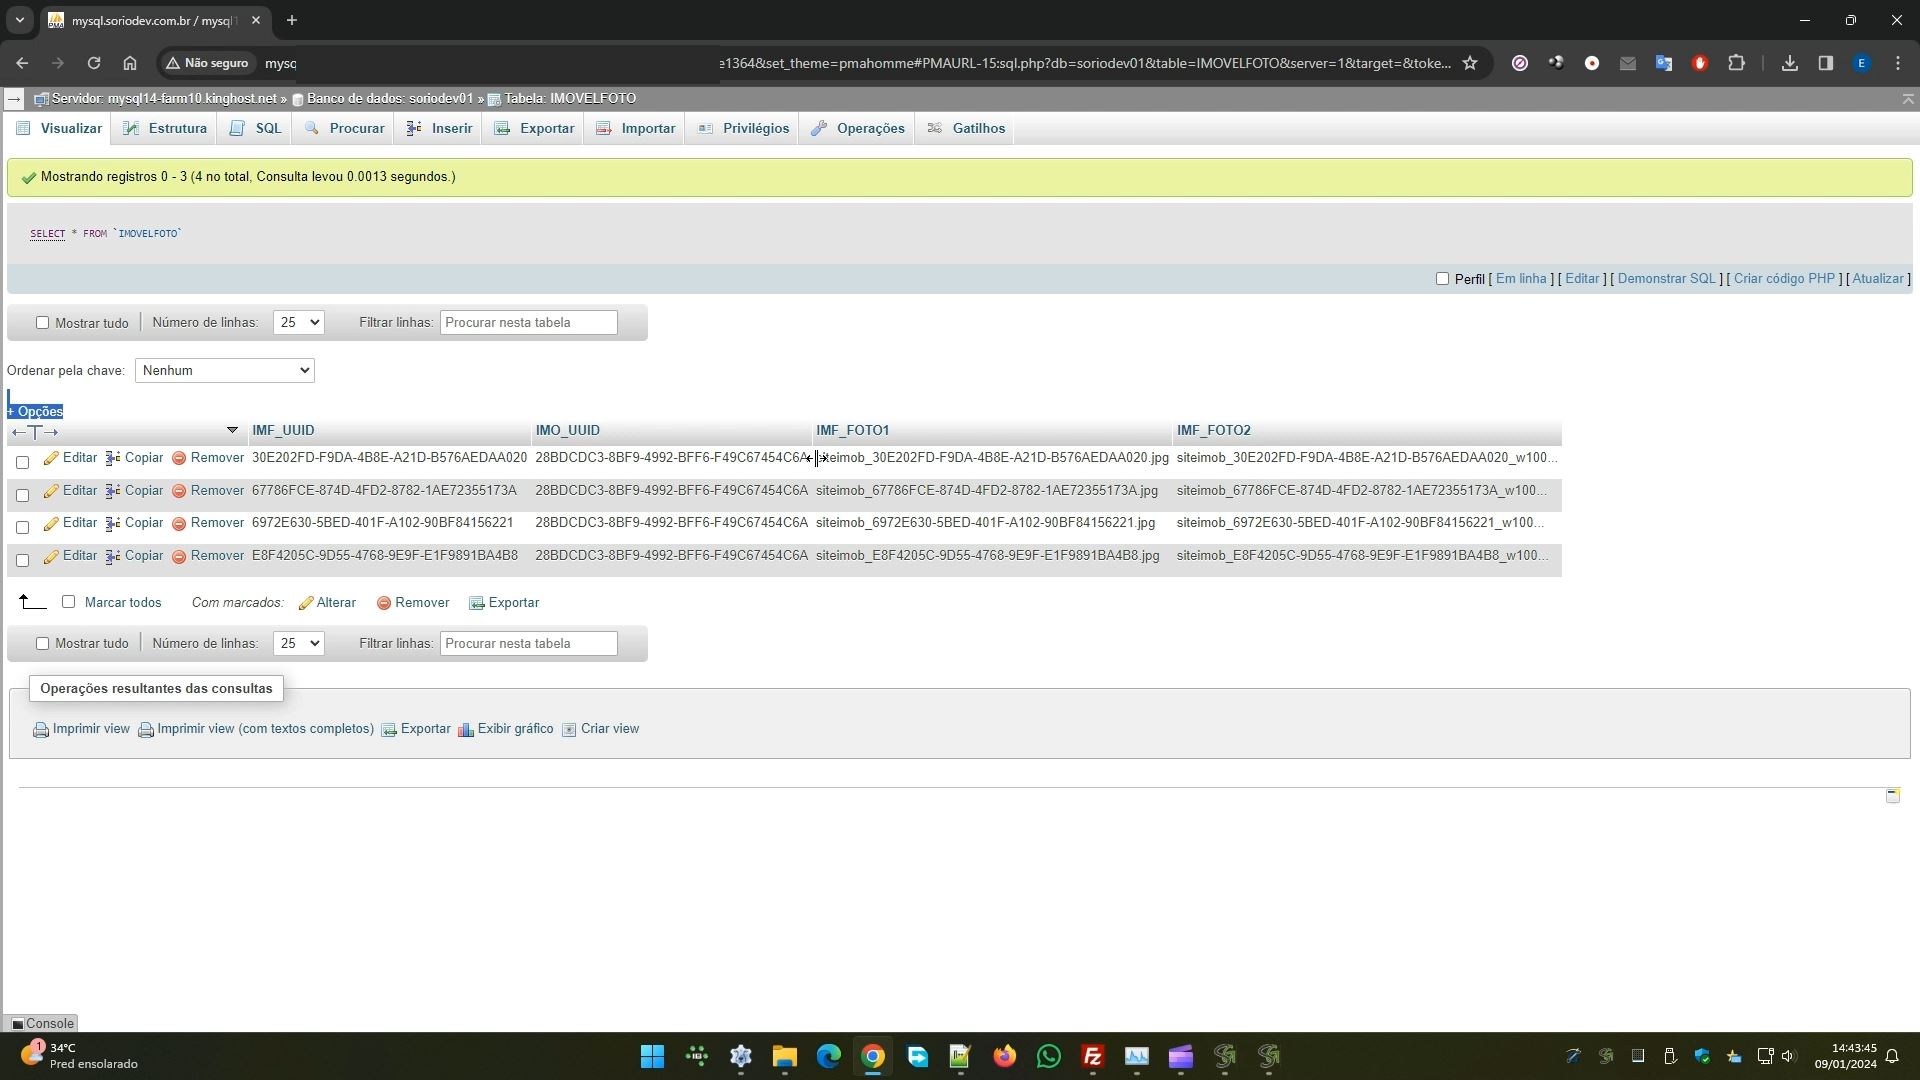The height and width of the screenshot is (1080, 1920).
Task: Click the Criar view icon
Action: 569,730
